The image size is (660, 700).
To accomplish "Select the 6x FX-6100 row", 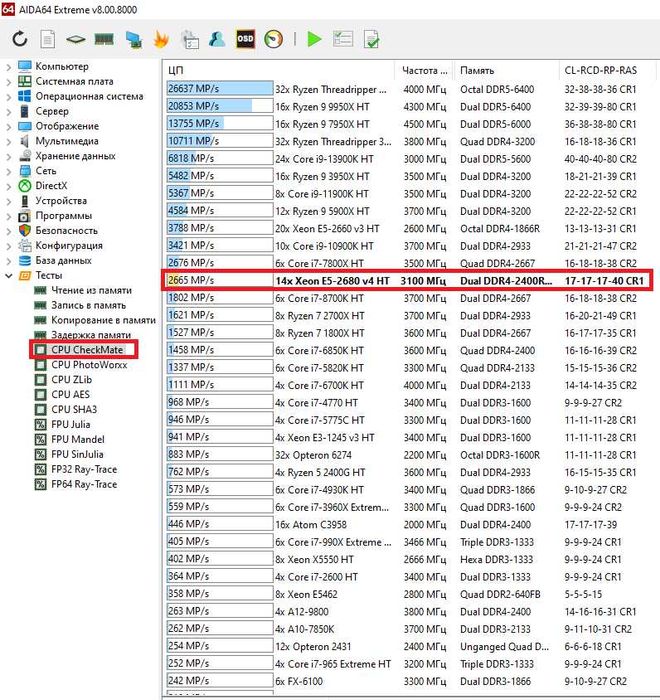I will tap(407, 681).
